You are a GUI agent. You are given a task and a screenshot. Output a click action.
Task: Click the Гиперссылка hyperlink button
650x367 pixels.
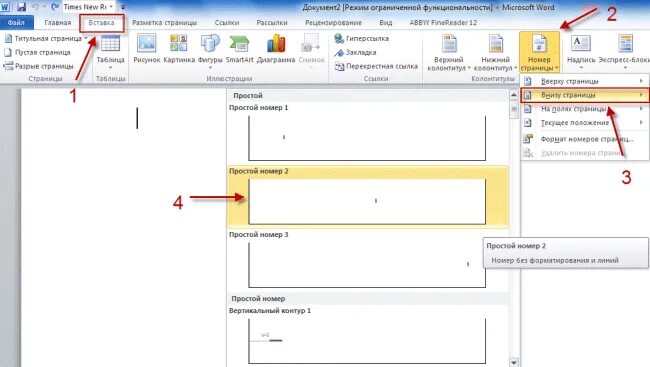point(361,39)
